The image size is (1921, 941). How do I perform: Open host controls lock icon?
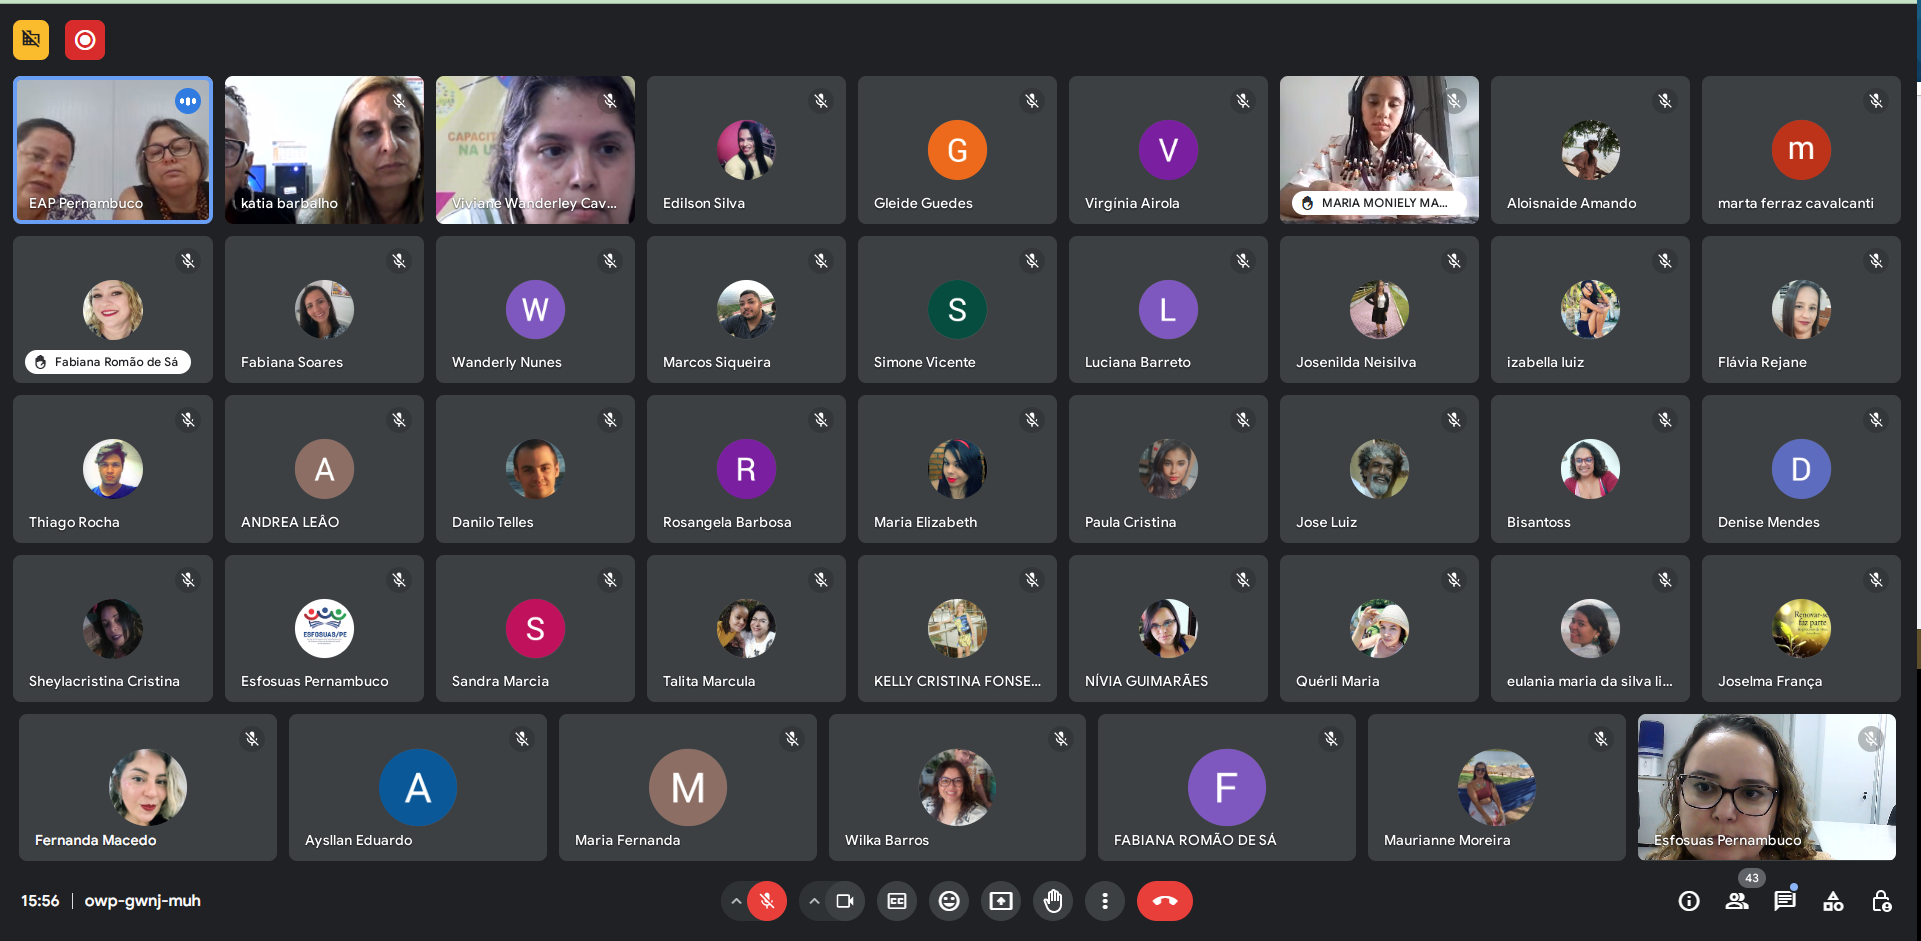pos(1881,901)
